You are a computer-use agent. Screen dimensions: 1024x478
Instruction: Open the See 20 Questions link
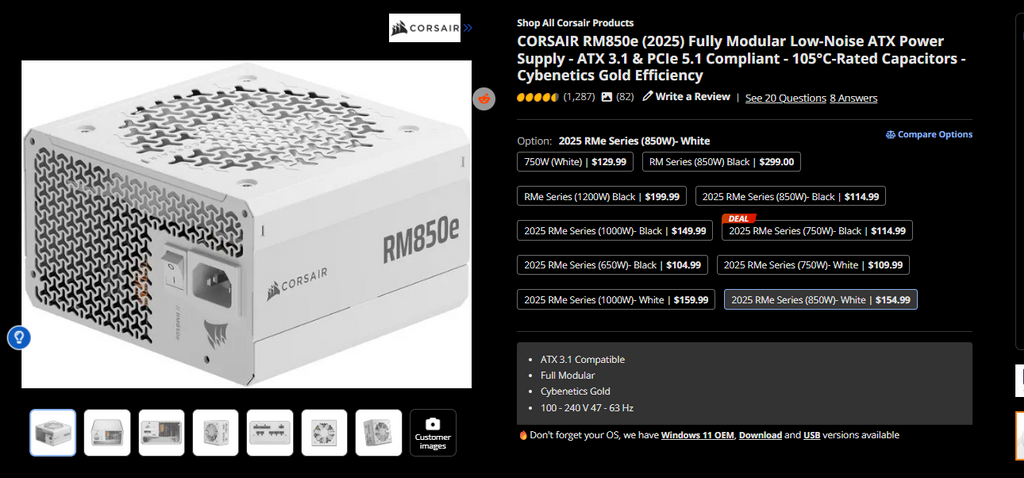tap(786, 98)
